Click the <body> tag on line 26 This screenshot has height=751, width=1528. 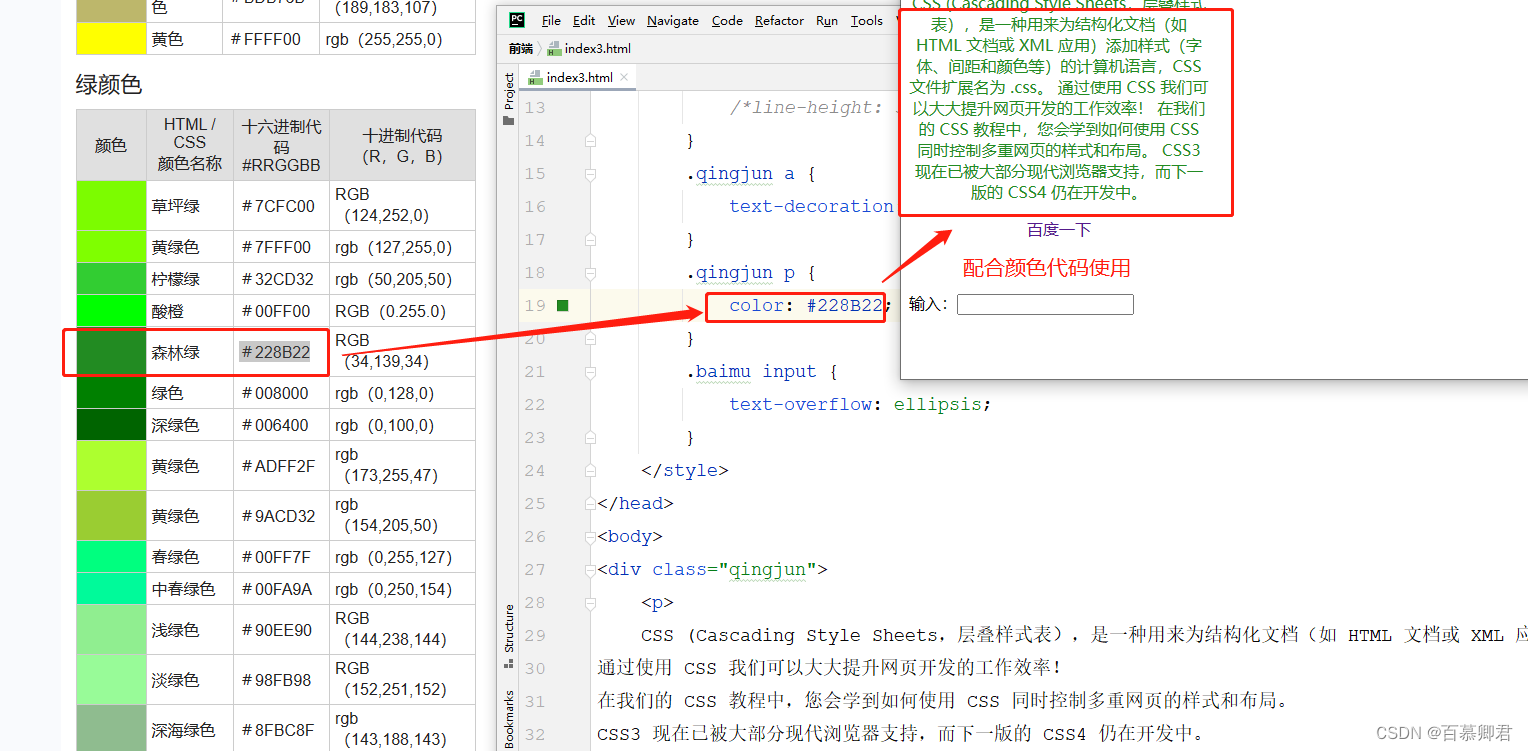point(630,537)
